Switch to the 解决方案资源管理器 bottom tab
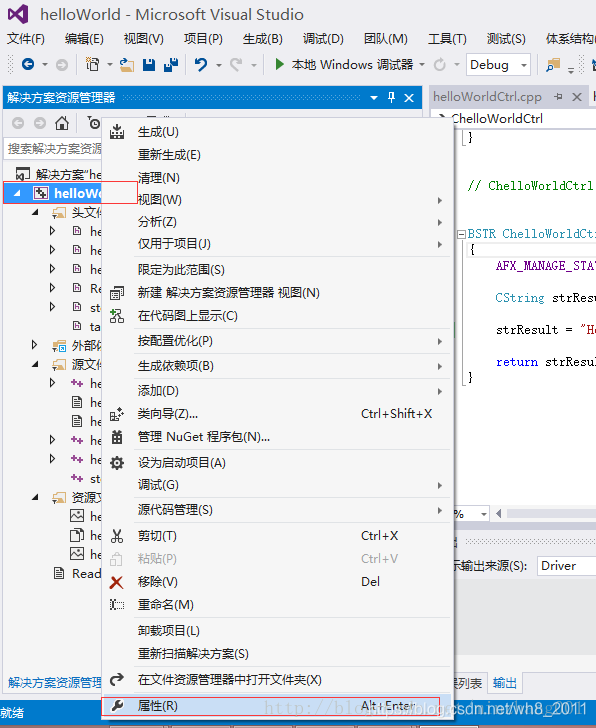Image resolution: width=596 pixels, height=728 pixels. pos(54,682)
